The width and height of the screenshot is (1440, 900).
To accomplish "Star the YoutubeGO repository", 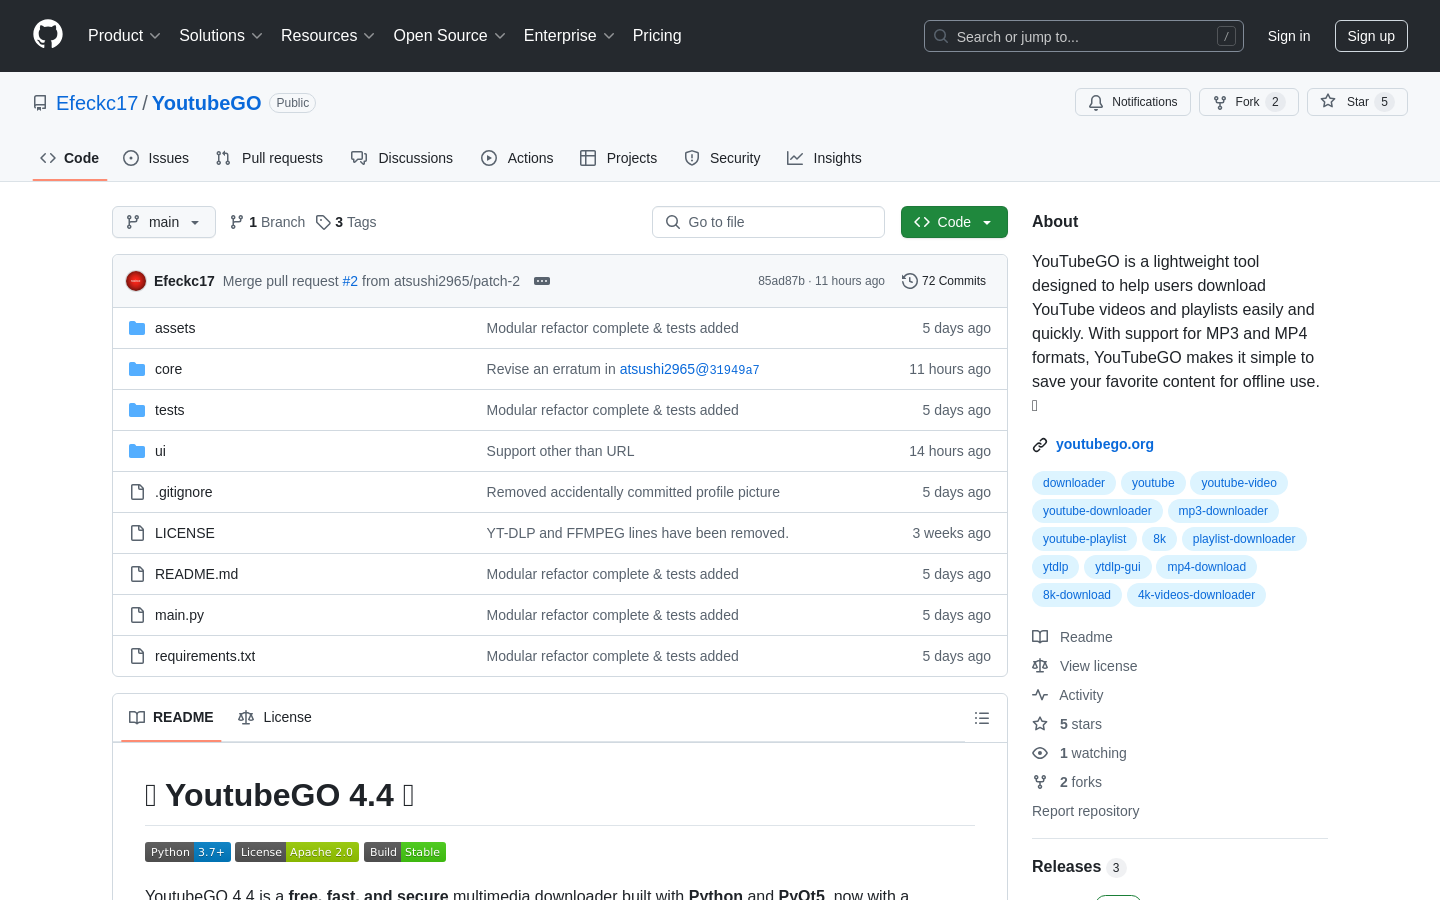I will [1357, 102].
